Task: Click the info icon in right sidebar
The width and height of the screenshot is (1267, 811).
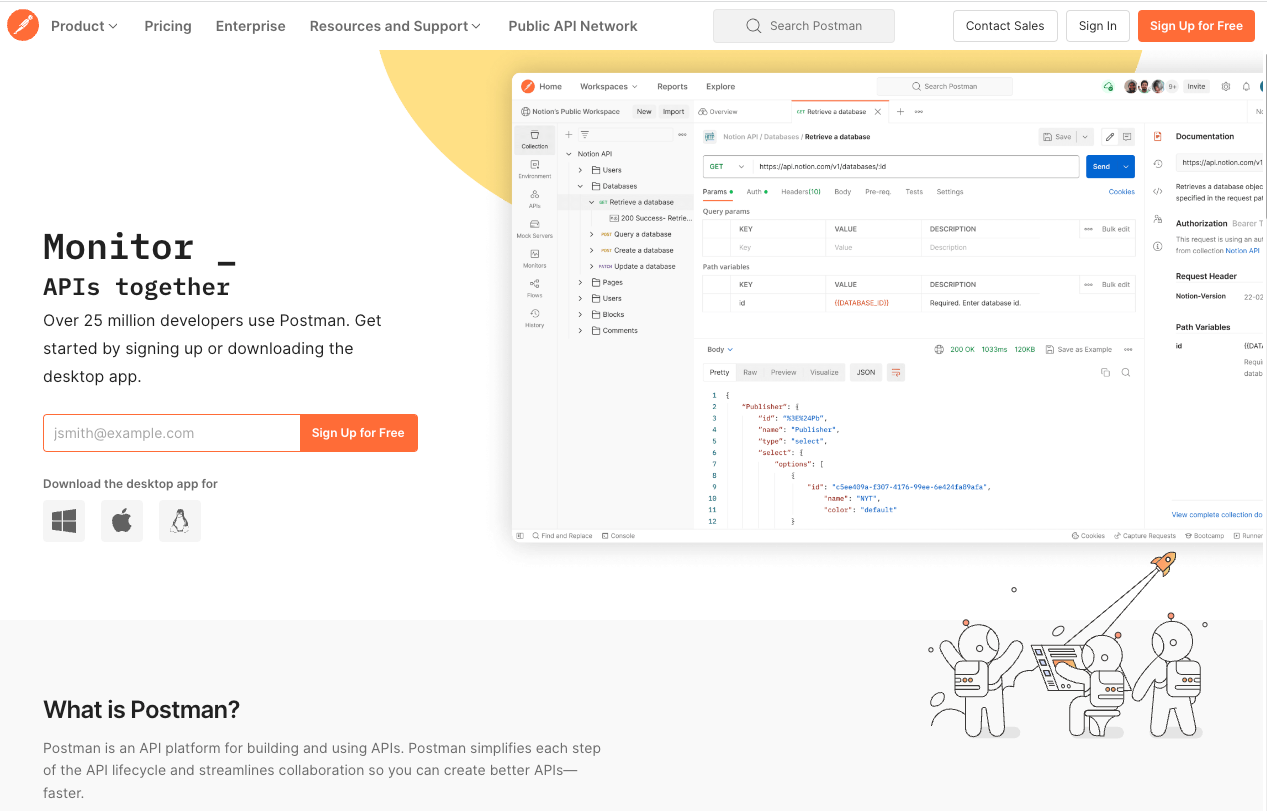Action: click(x=1158, y=246)
